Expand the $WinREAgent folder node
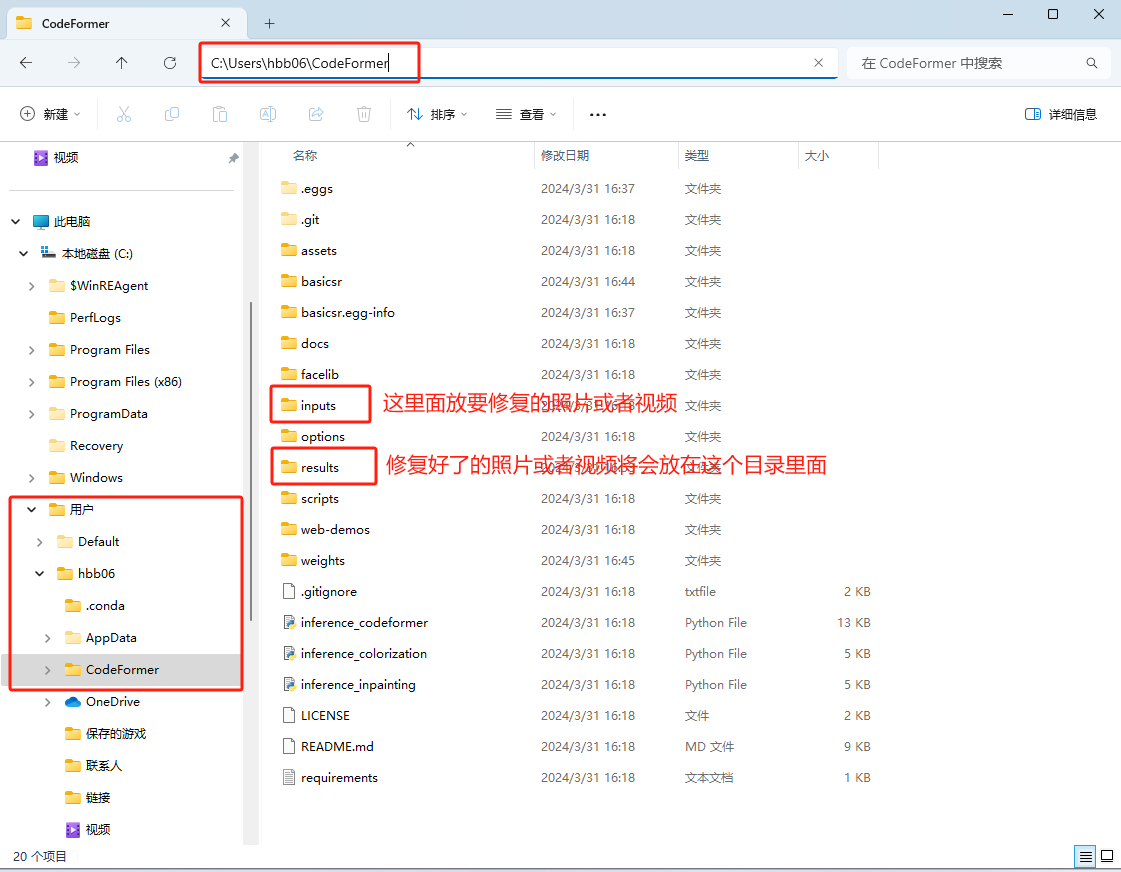This screenshot has width=1121, height=872. tap(31, 286)
